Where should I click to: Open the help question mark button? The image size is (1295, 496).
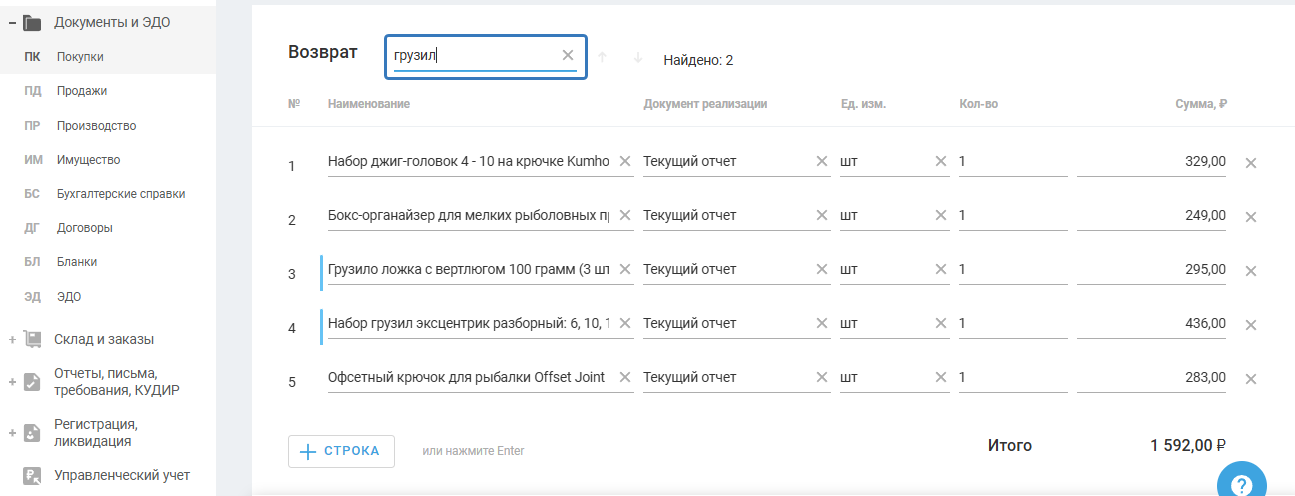pos(1241,485)
